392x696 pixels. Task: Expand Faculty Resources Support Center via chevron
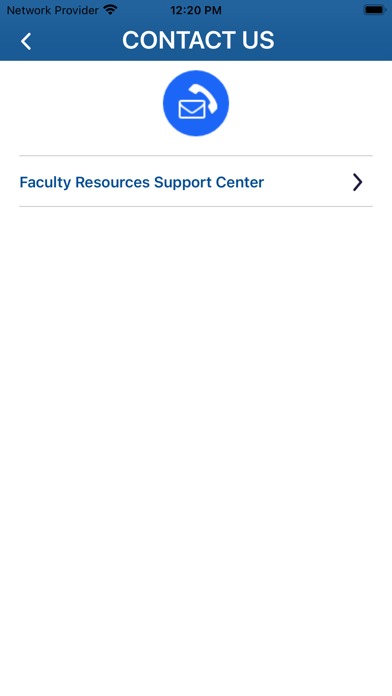357,182
